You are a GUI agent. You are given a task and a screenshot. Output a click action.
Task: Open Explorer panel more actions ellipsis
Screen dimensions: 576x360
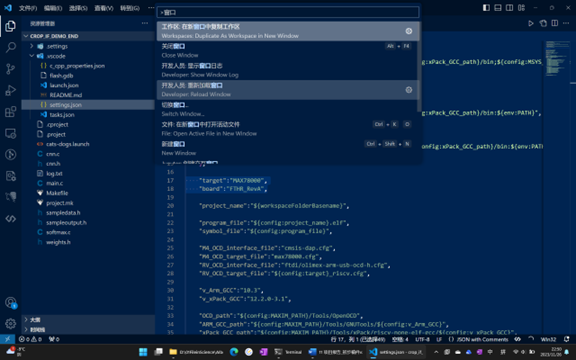pos(145,23)
